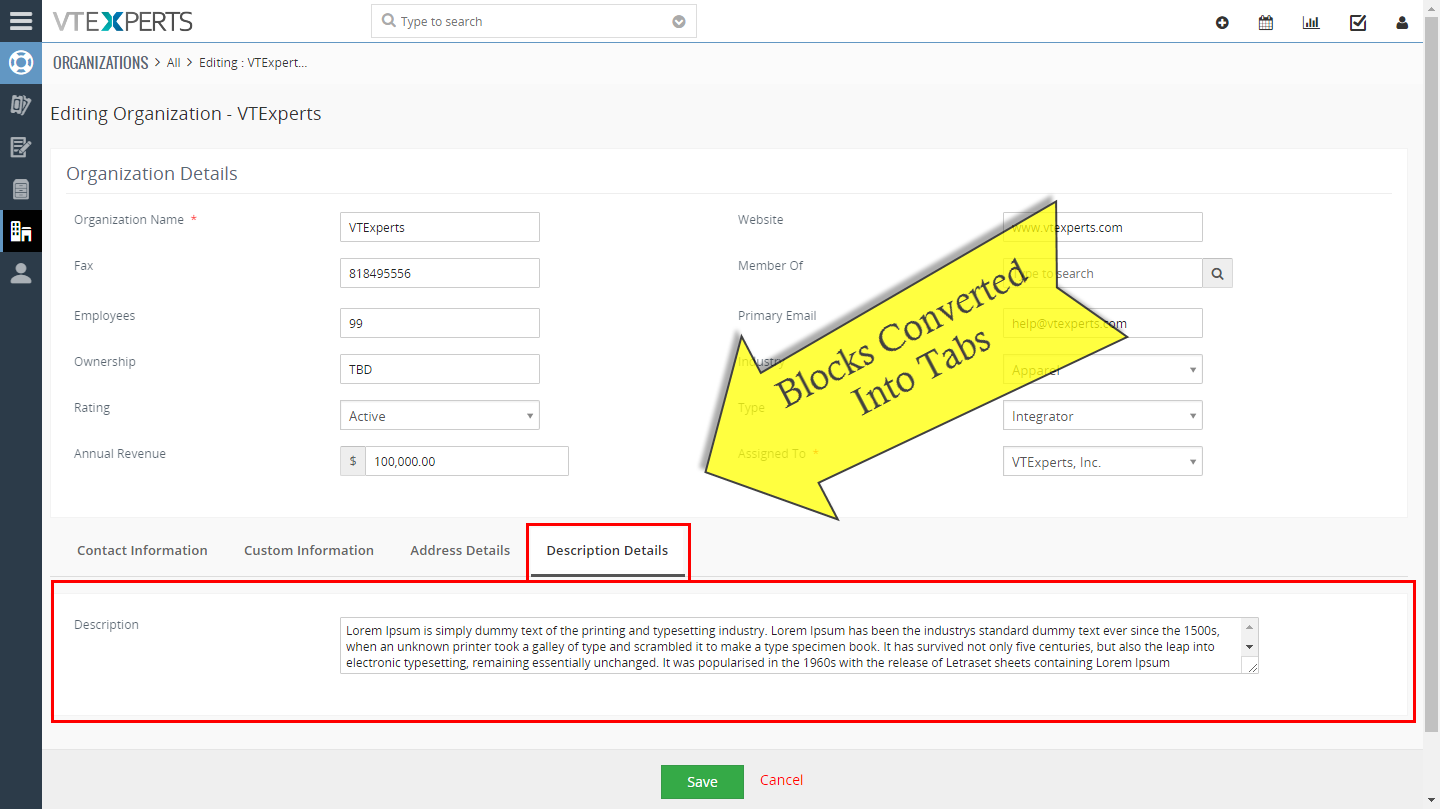Open the reports bar chart icon
The image size is (1440, 809).
pos(1311,22)
